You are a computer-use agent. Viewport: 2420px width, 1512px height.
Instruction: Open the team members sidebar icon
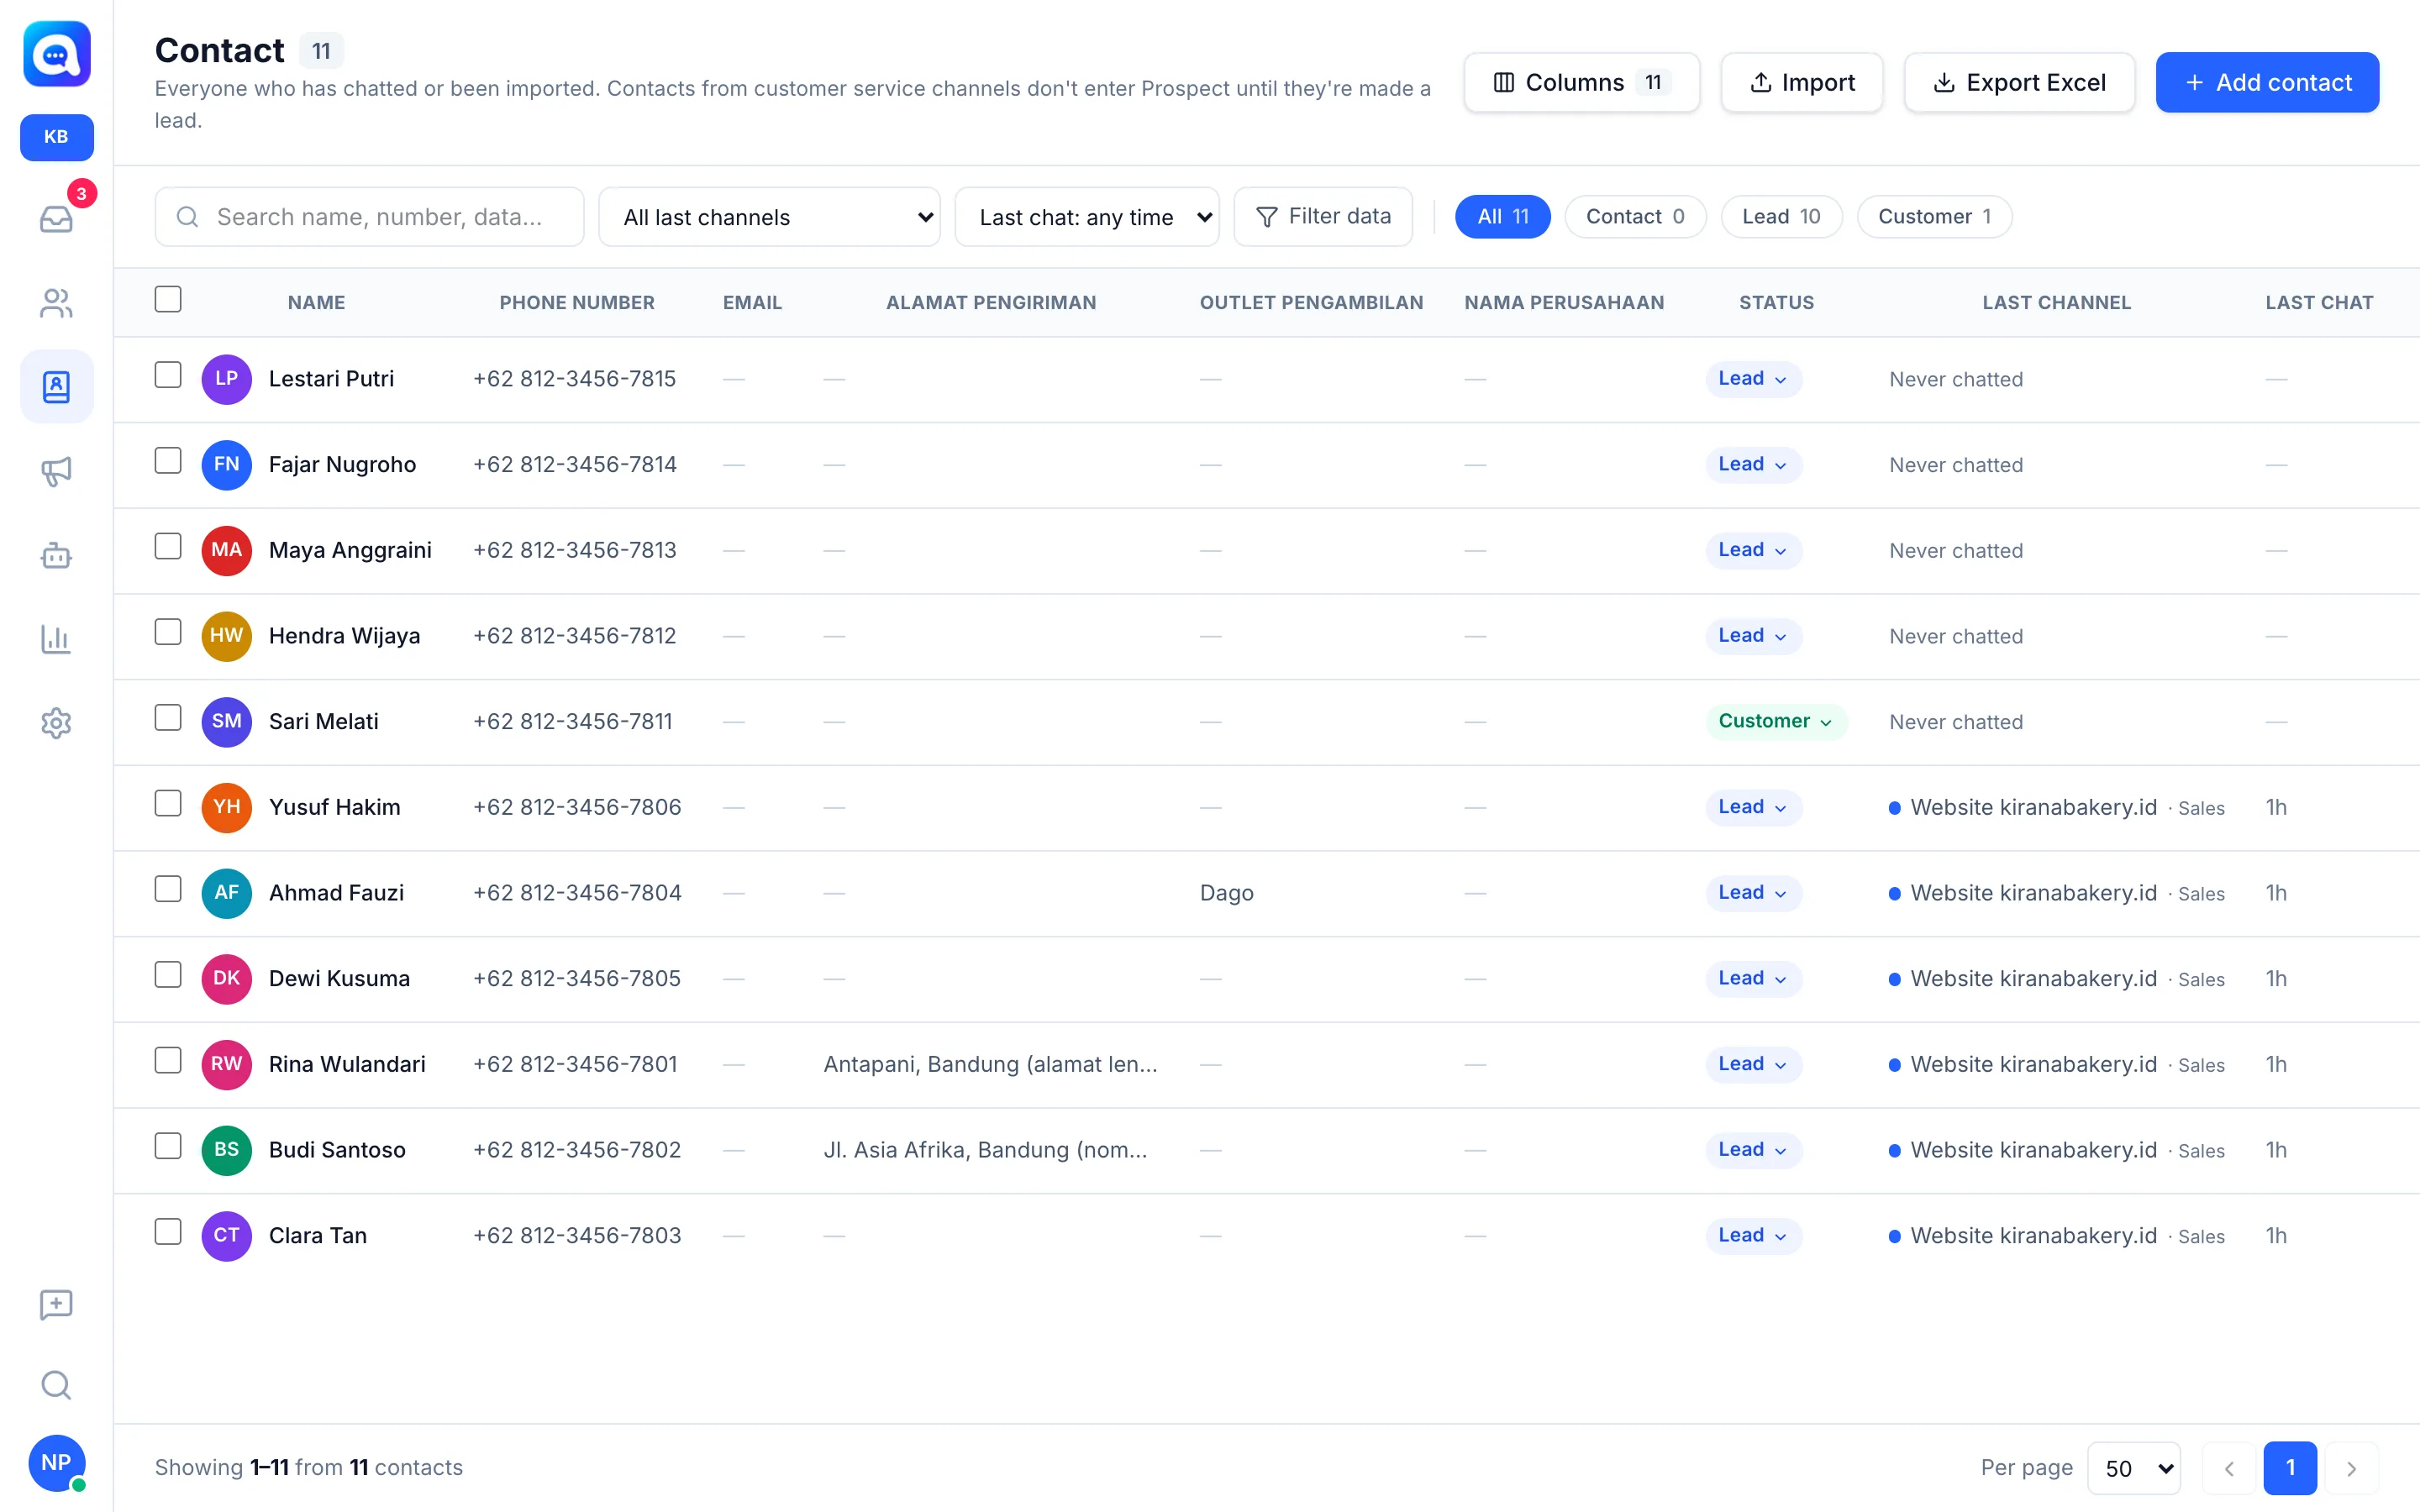tap(57, 303)
